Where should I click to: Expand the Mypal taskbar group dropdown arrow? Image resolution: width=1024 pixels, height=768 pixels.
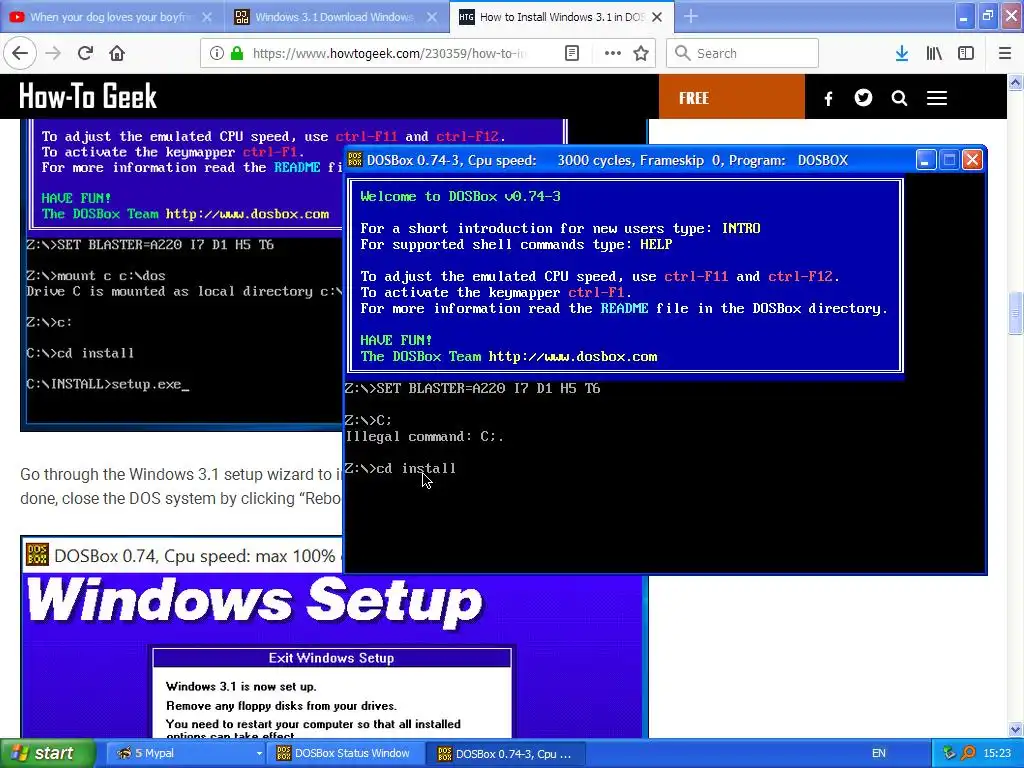coord(259,754)
